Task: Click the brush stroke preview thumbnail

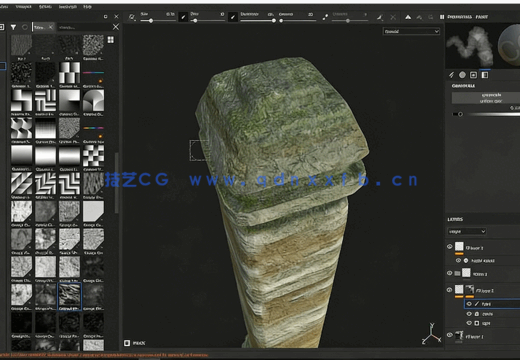Action: point(470,46)
